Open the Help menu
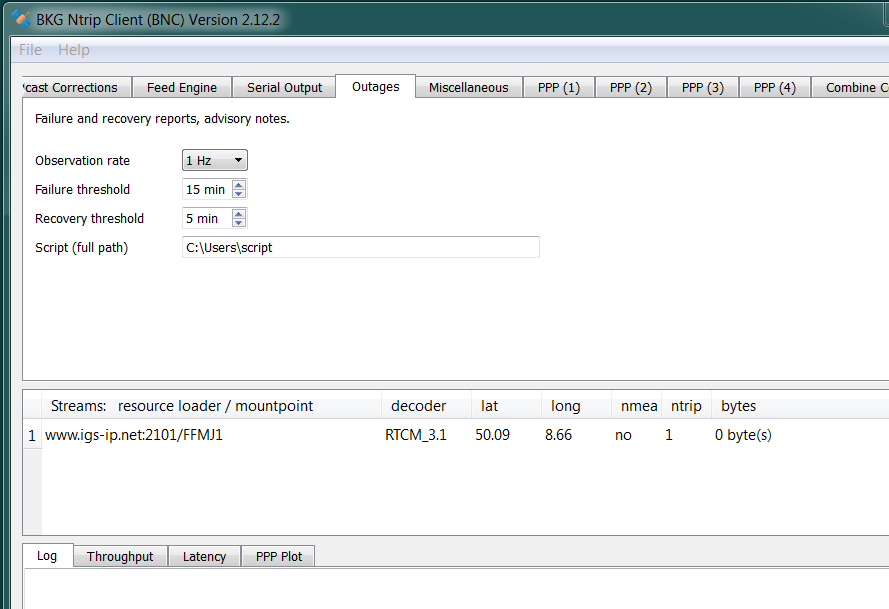889x609 pixels. 73,50
